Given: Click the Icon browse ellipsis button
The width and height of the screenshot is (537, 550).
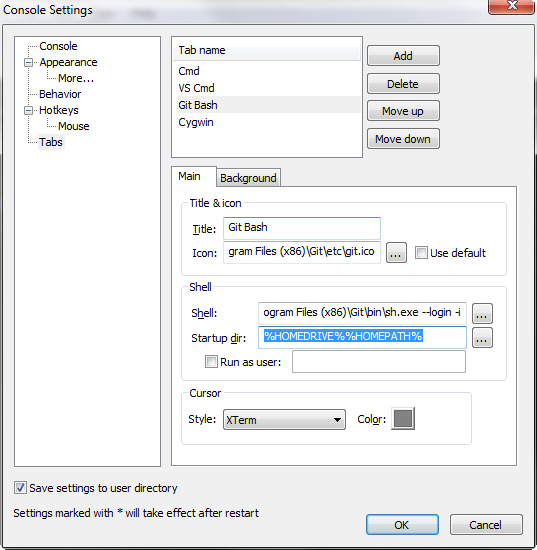Looking at the screenshot, I should click(396, 253).
